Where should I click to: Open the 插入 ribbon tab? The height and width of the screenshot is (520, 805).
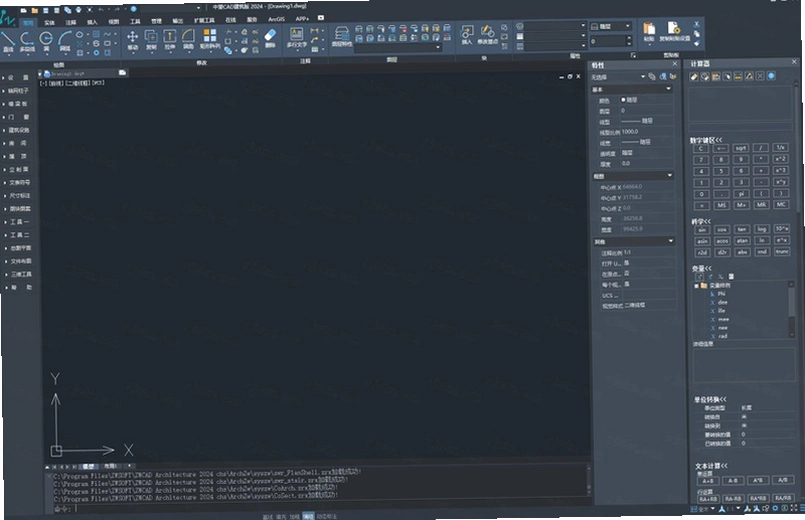click(x=92, y=22)
